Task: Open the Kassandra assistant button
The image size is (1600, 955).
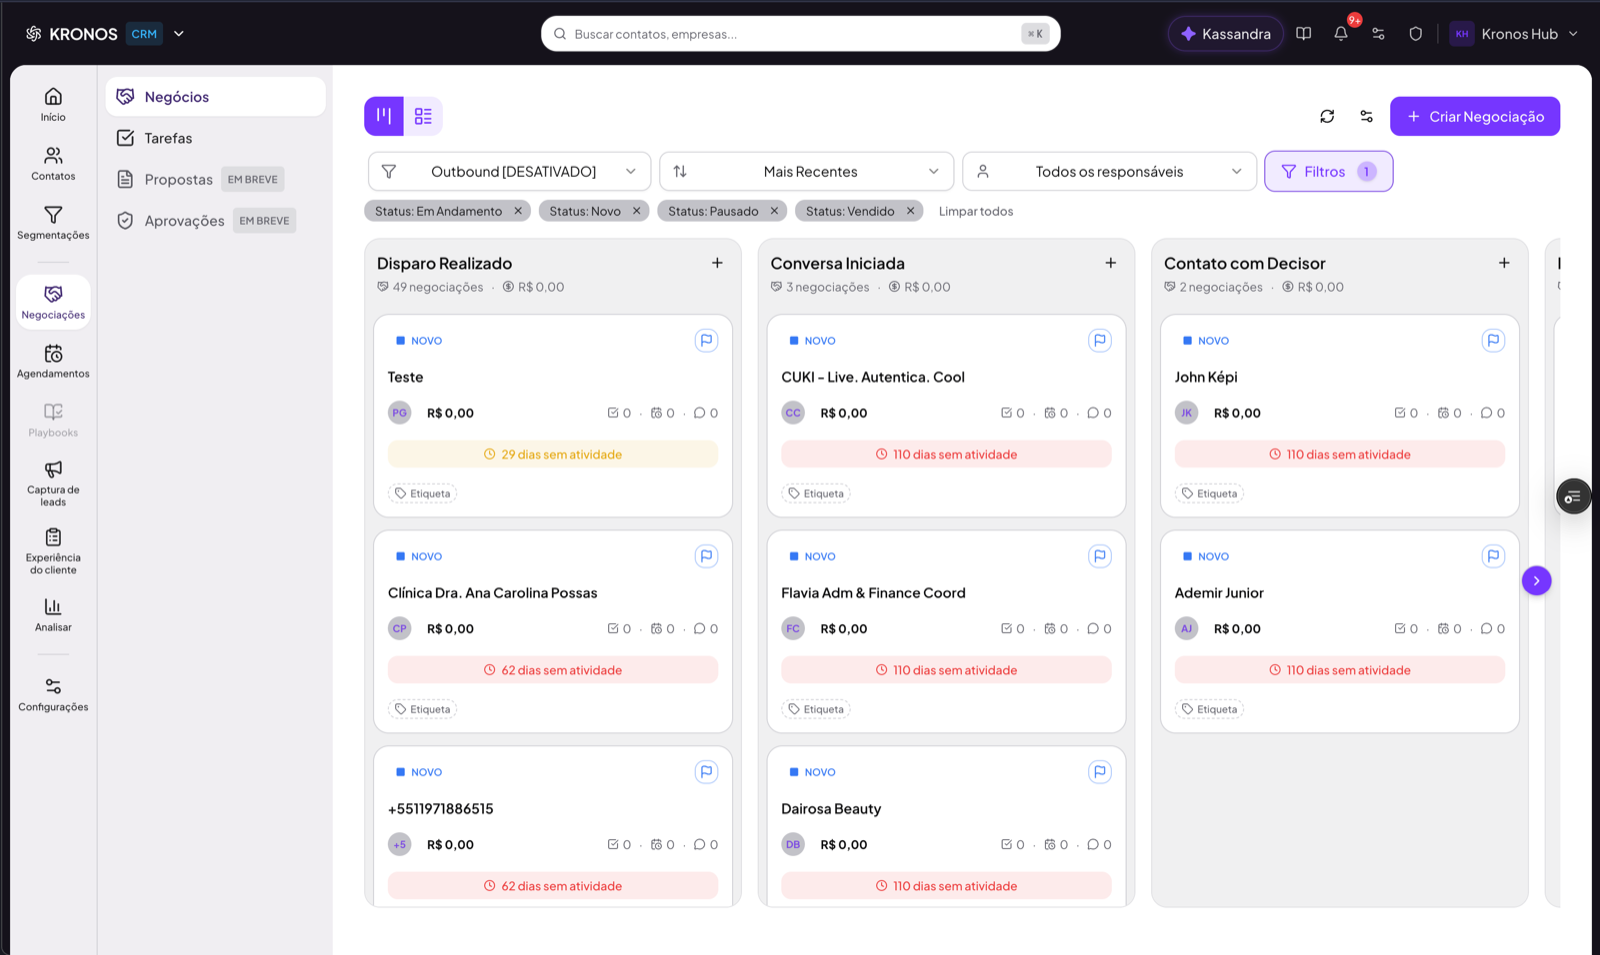Action: pos(1225,33)
